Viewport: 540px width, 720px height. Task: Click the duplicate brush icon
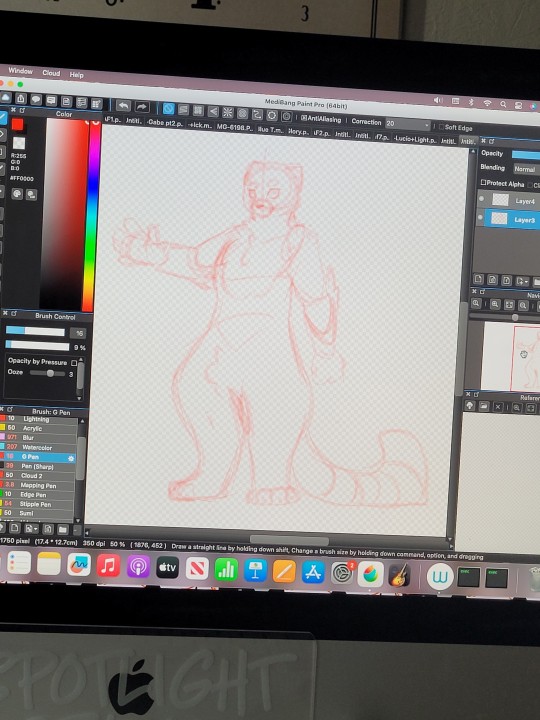(x=48, y=529)
